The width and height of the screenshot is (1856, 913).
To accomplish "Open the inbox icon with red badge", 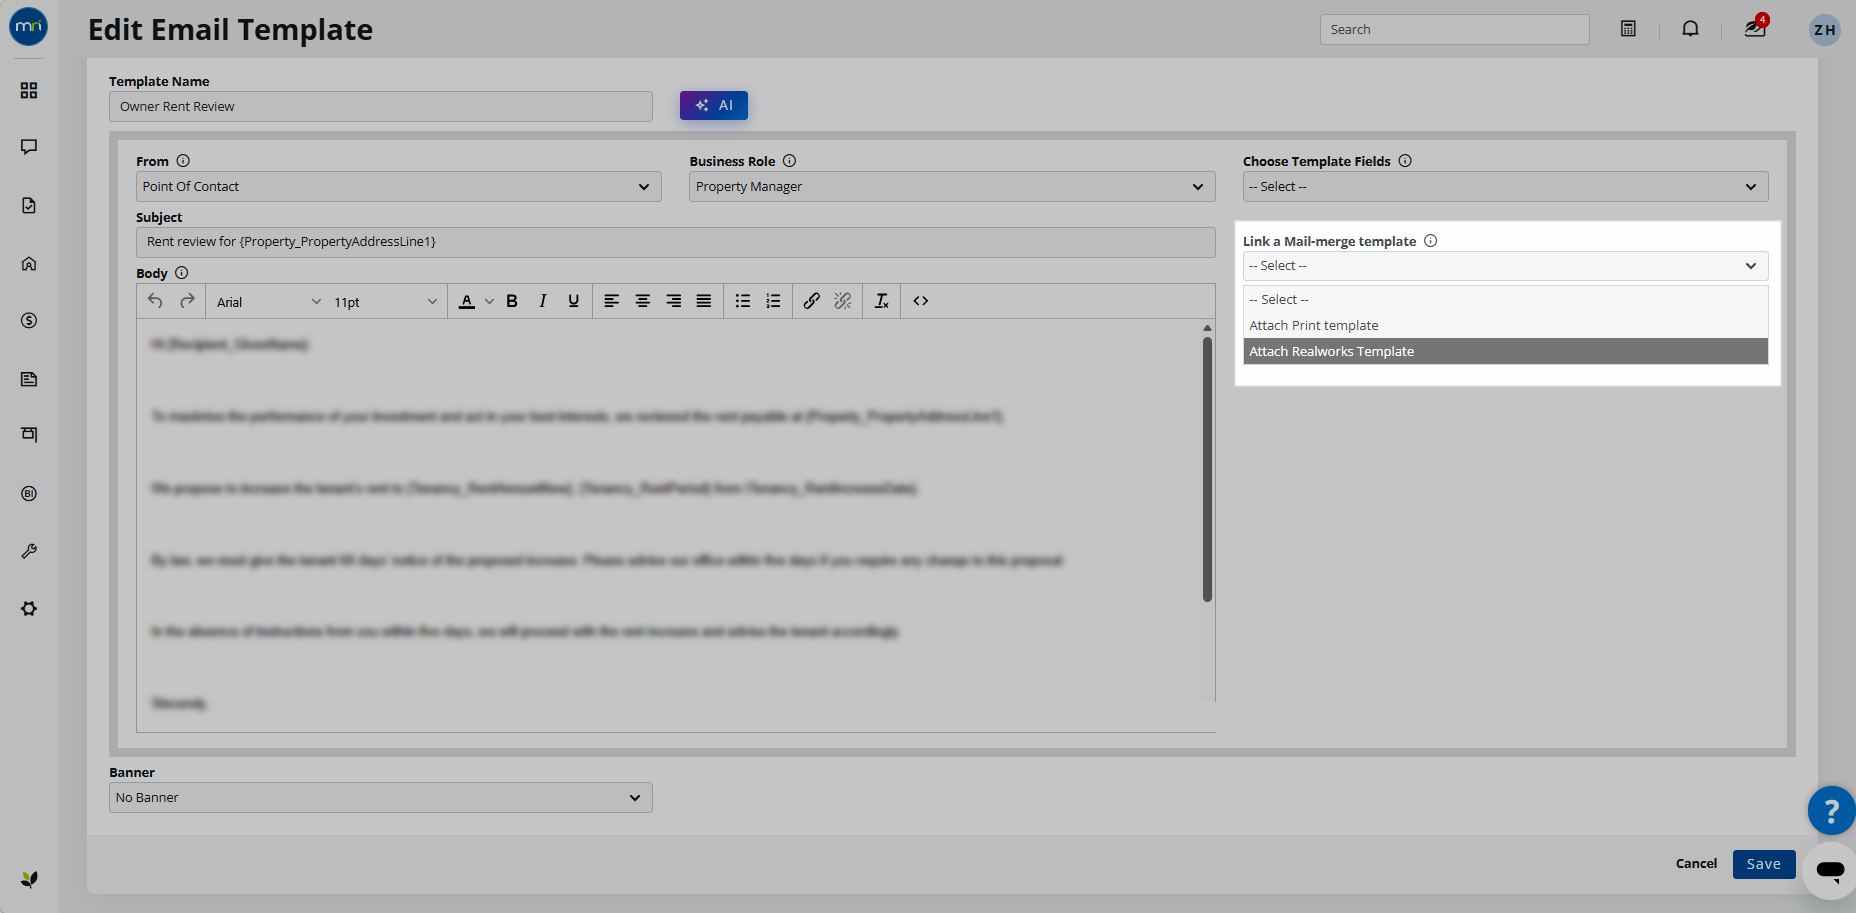I will [1756, 27].
